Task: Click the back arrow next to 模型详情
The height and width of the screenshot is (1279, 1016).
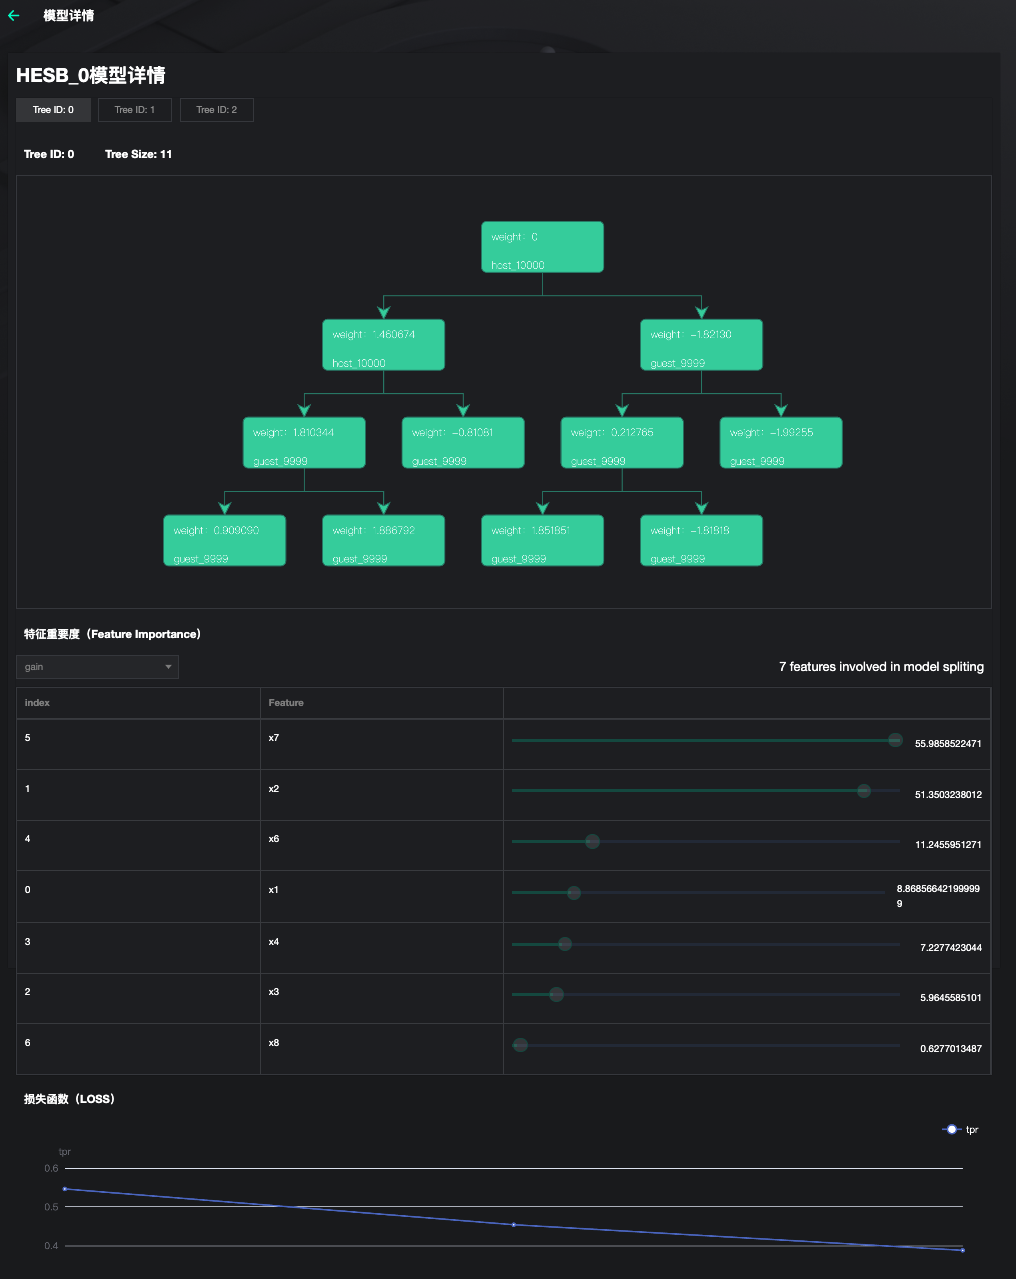Action: tap(14, 16)
